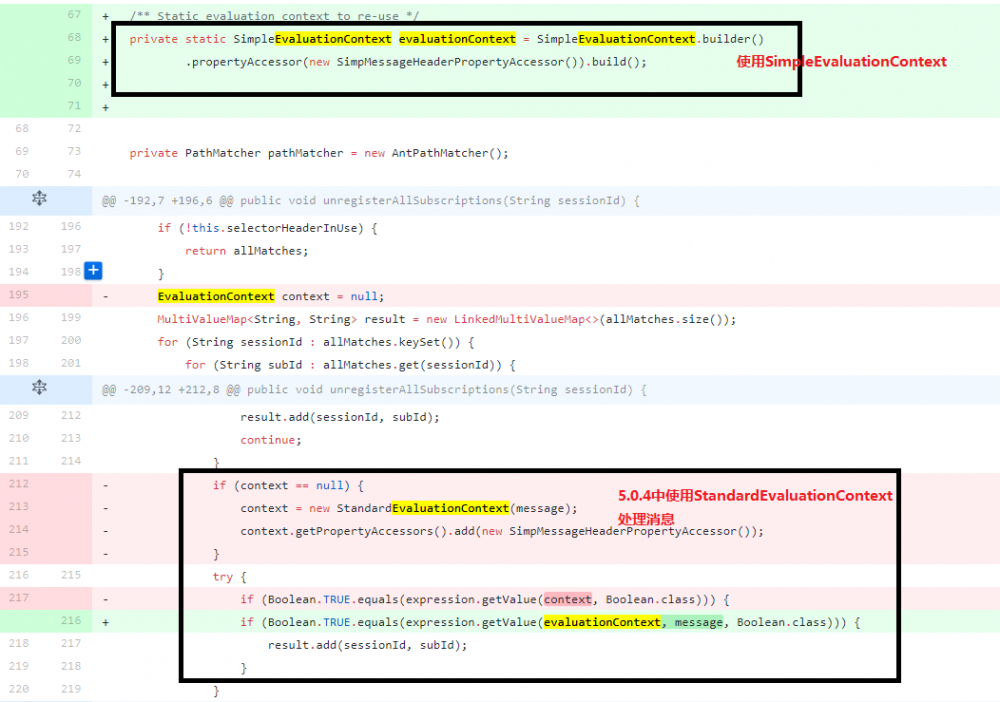1000x702 pixels.
Task: Select line number 195 in the old file column
Action: coord(17,294)
